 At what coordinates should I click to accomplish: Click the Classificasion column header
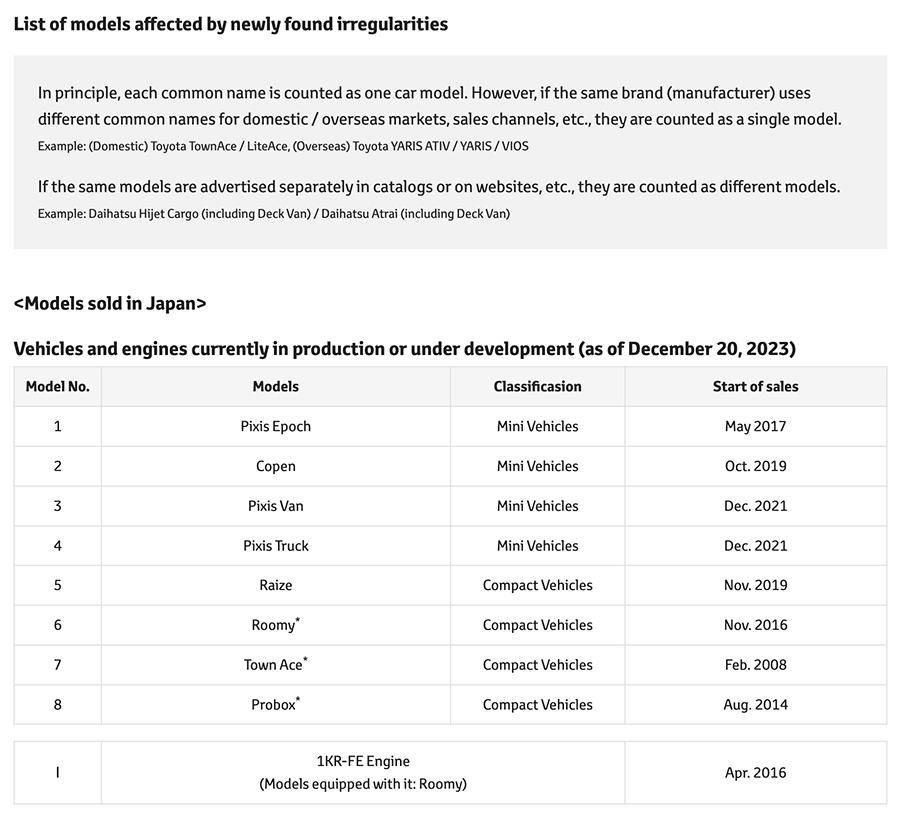click(x=537, y=386)
